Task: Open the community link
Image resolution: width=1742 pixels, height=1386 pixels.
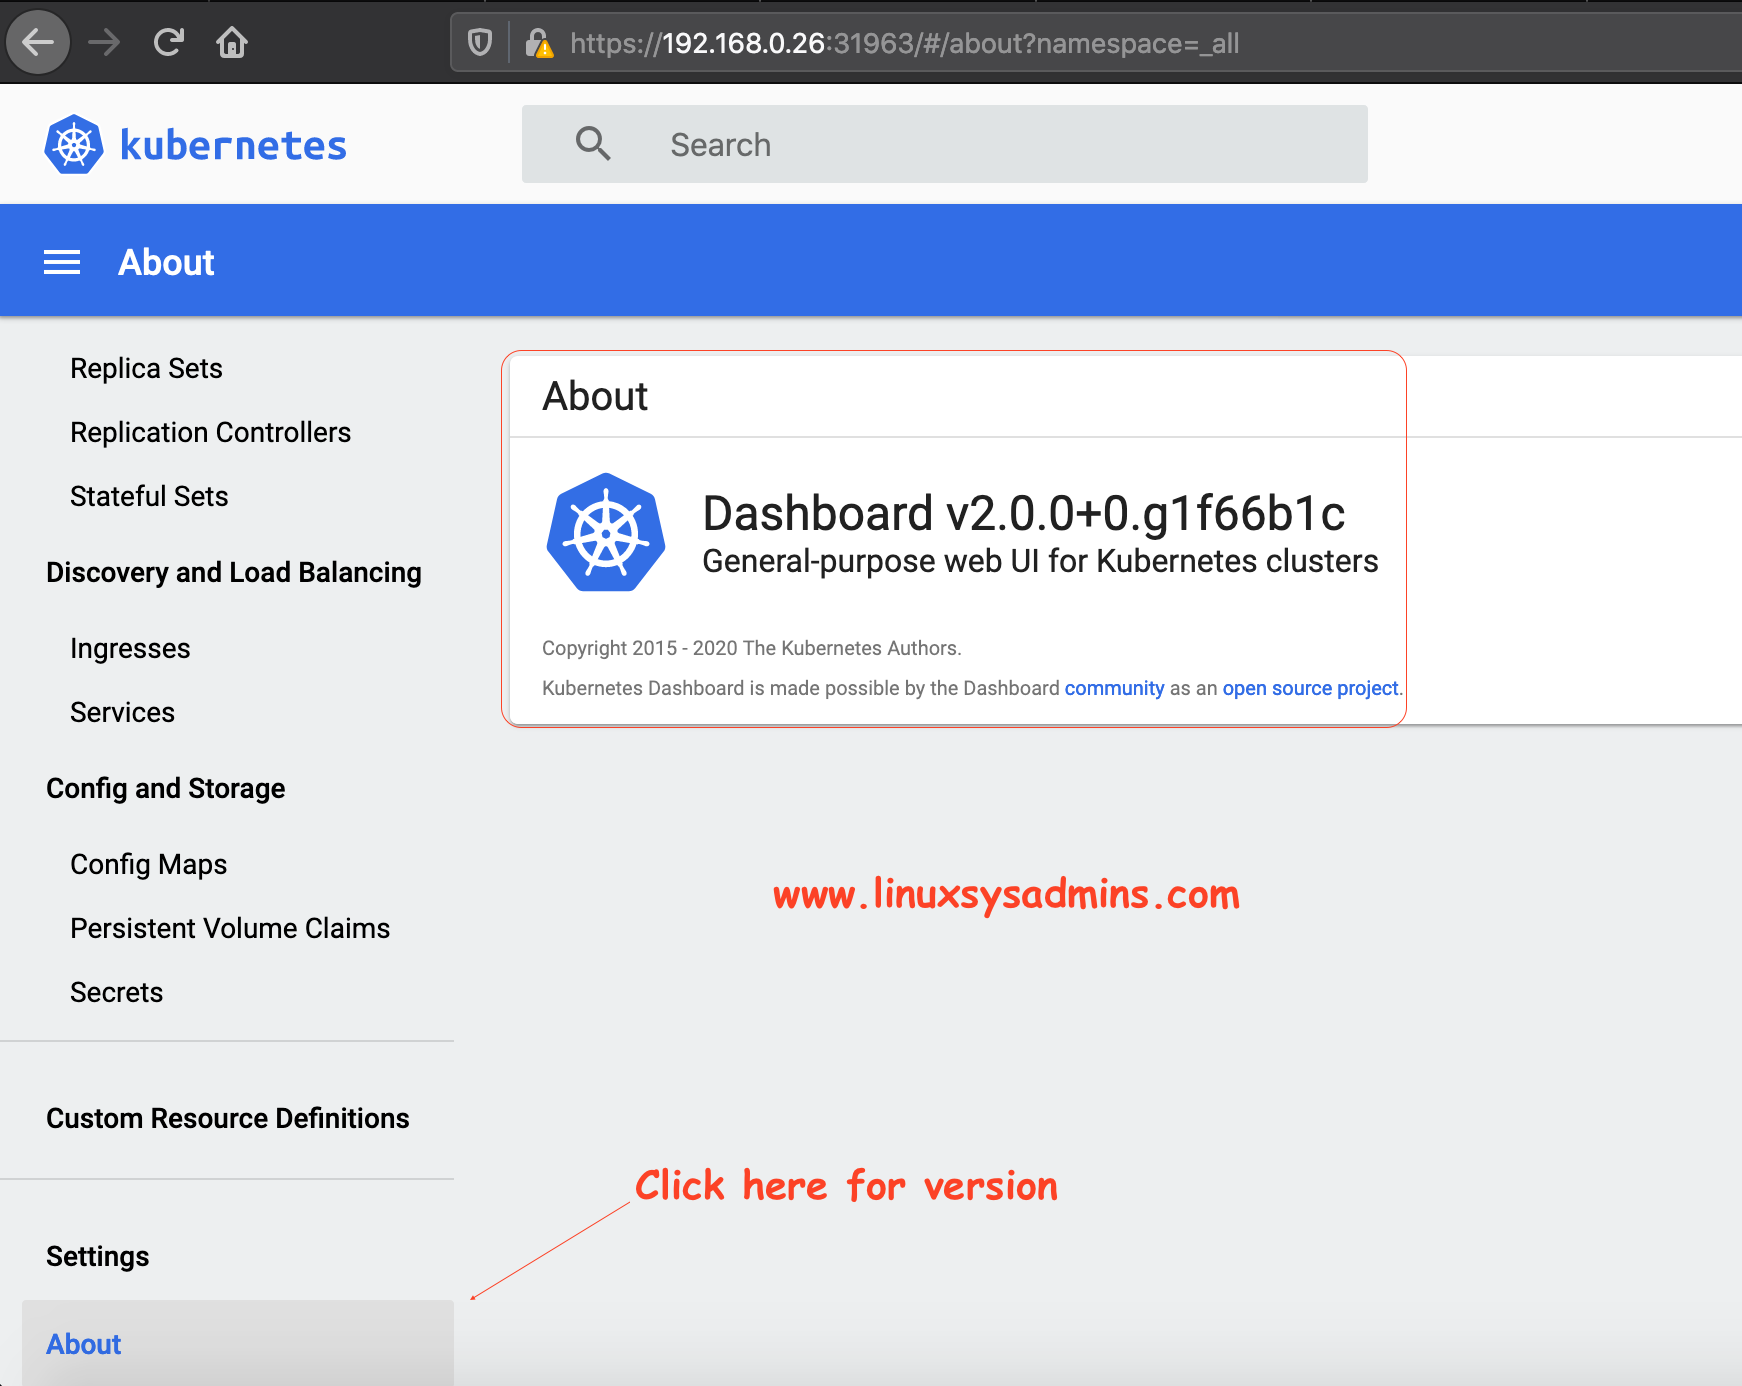Action: 1114,688
